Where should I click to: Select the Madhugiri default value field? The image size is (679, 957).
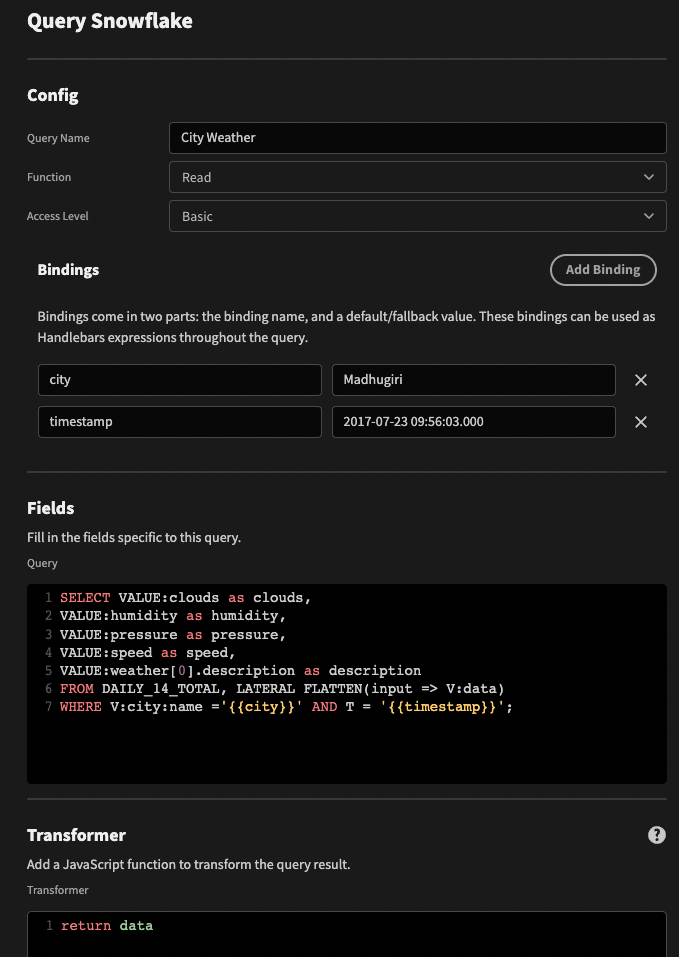point(473,380)
